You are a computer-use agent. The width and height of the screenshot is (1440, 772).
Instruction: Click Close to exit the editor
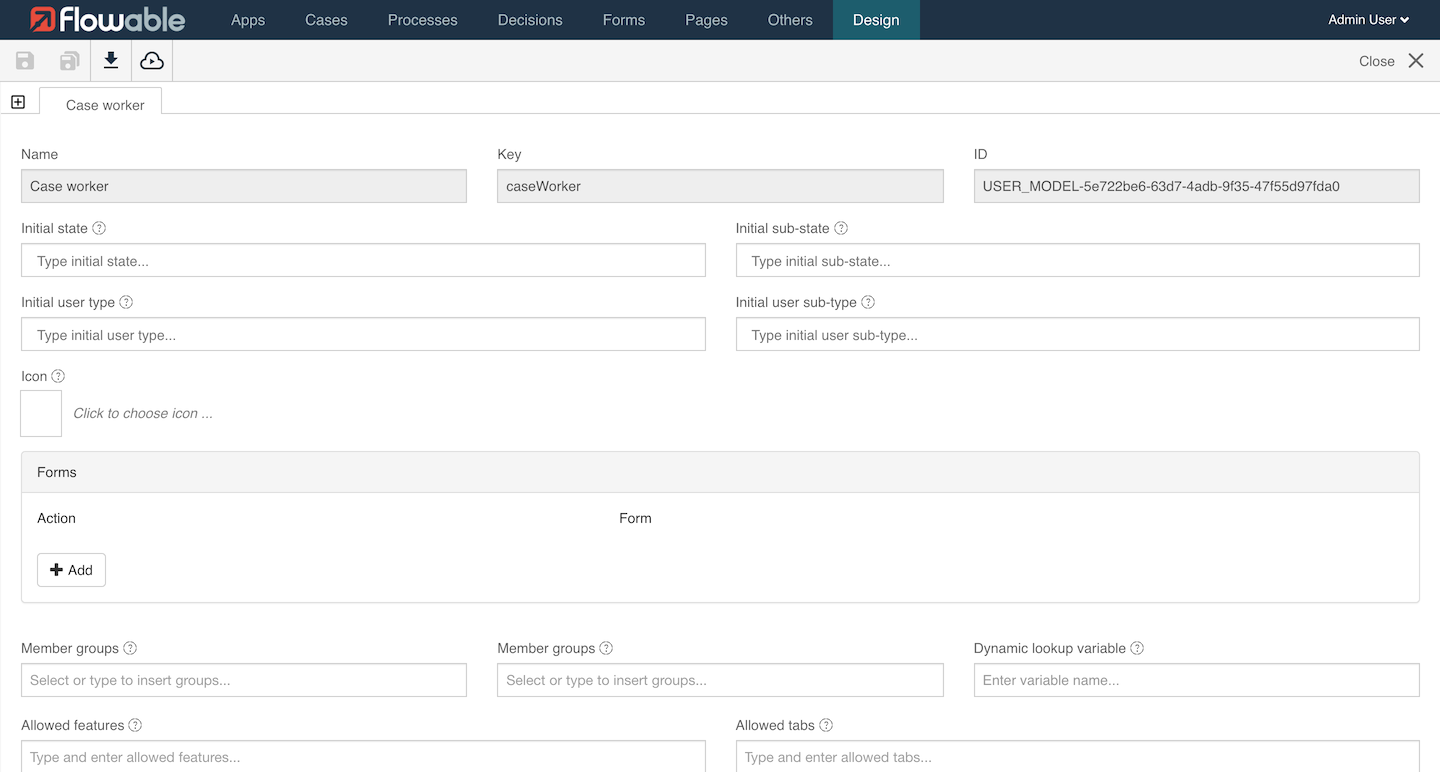coord(1390,61)
